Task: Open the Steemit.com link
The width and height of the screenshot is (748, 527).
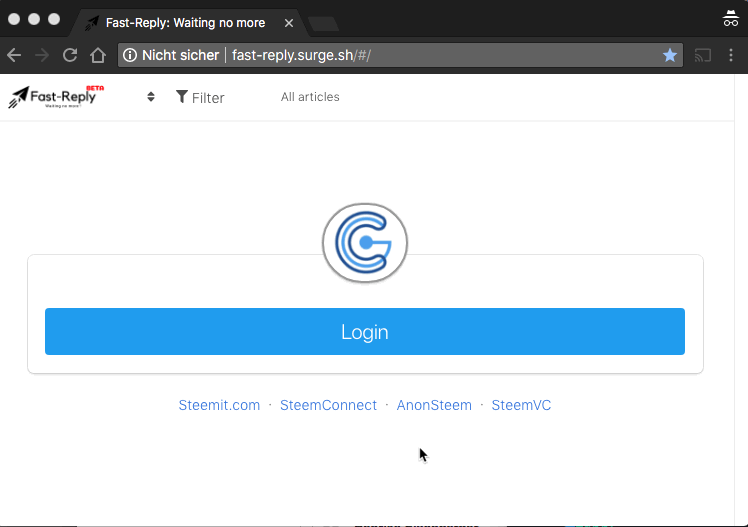Action: [219, 405]
